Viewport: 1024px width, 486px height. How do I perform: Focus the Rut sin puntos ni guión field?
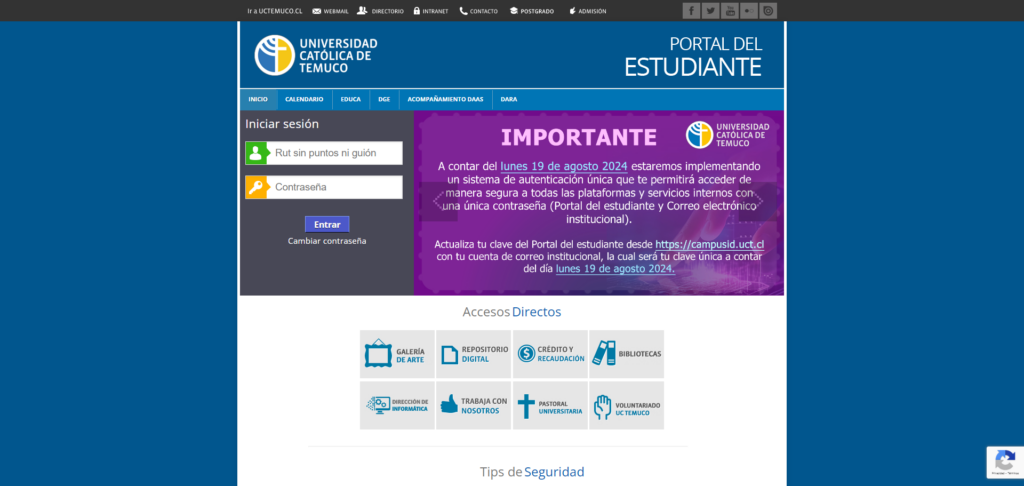coord(324,153)
